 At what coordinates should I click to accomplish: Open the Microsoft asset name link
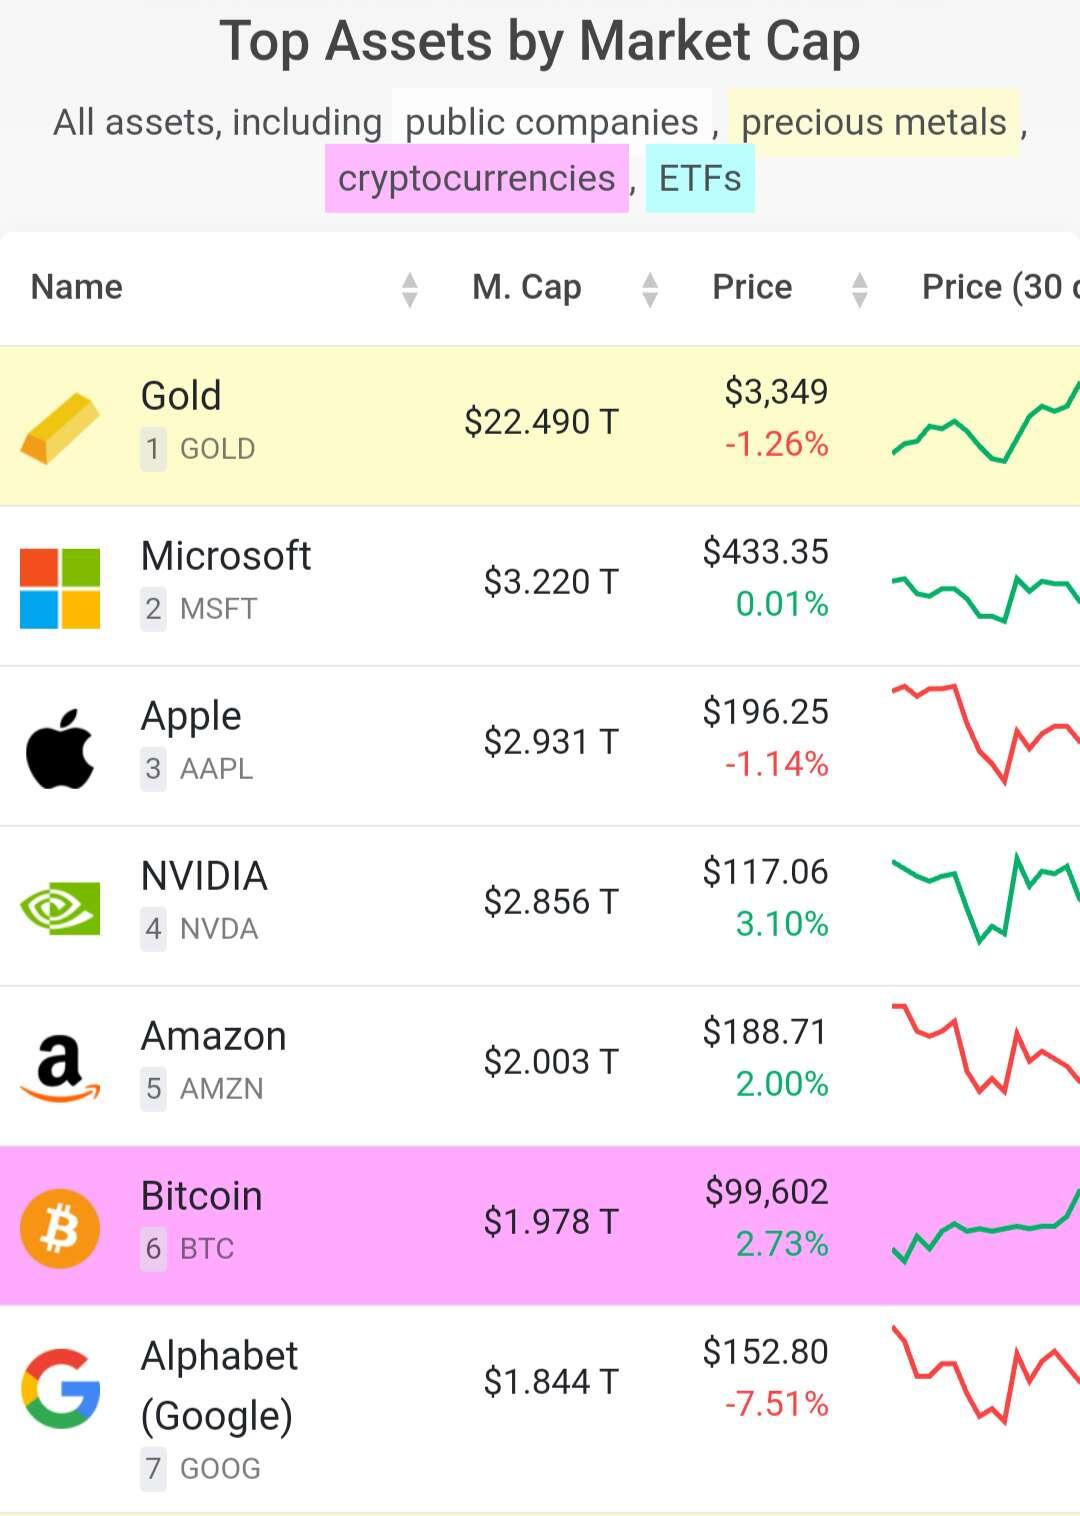point(226,556)
